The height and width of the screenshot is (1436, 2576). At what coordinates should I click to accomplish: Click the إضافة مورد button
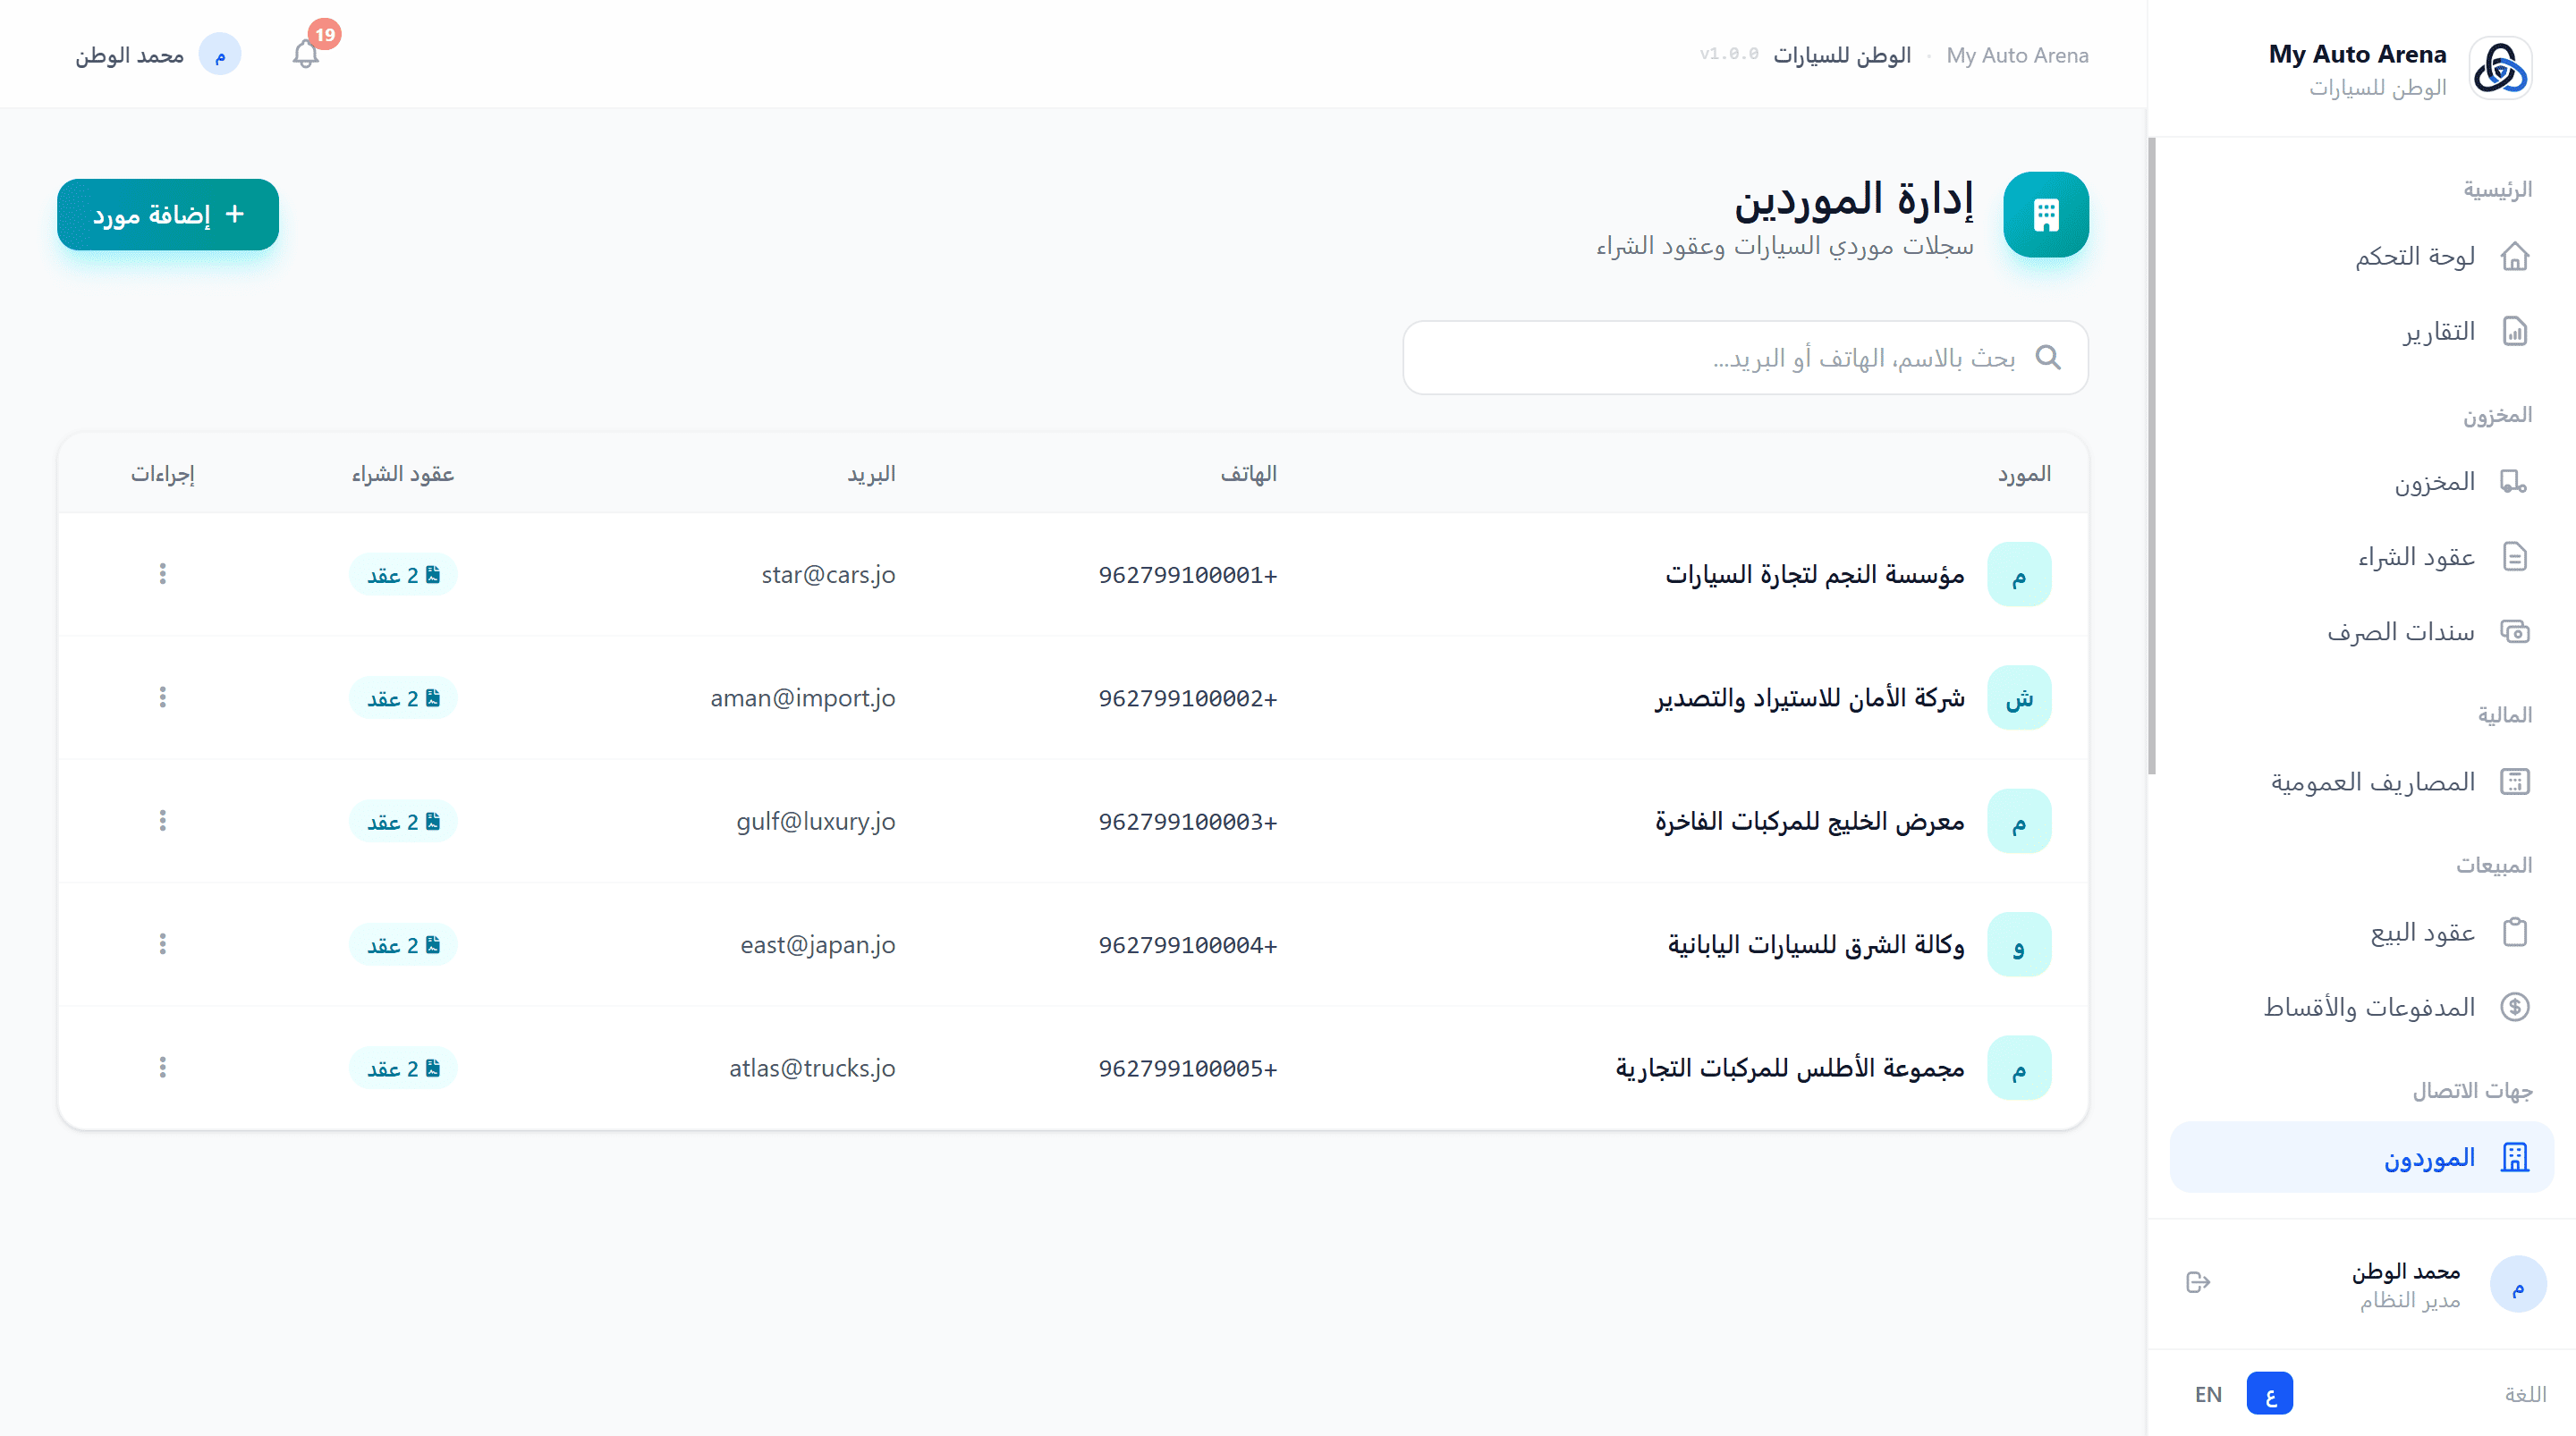168,215
